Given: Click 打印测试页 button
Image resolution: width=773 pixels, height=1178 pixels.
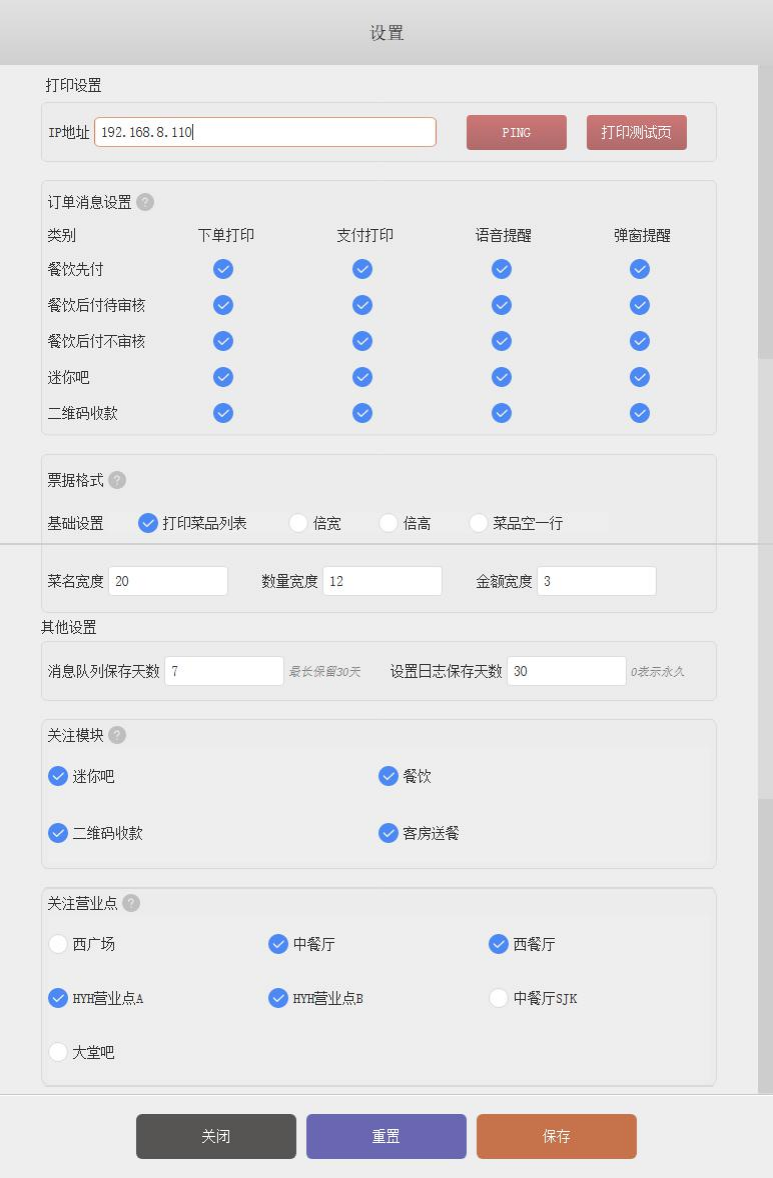Looking at the screenshot, I should 636,132.
